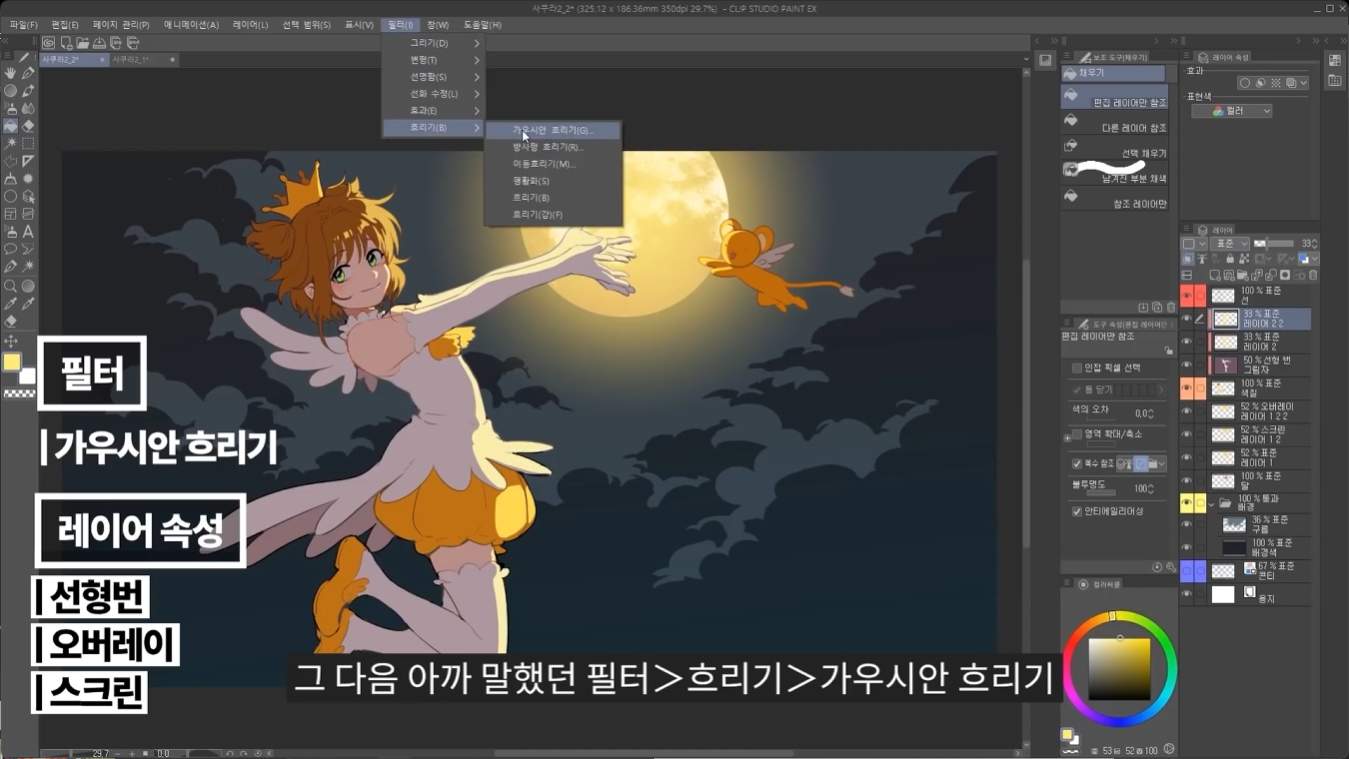Delete layer with layer panel trash icon

pos(1313,275)
